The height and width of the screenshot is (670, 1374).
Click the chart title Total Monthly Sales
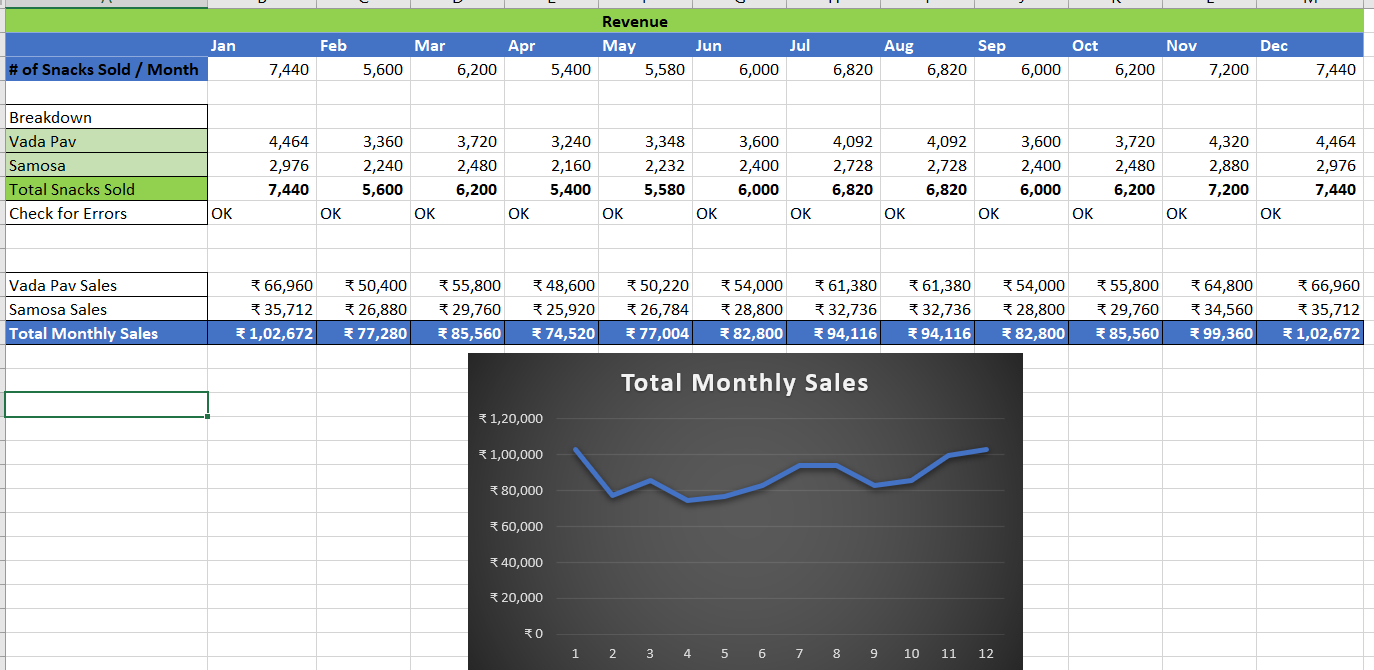click(x=744, y=382)
